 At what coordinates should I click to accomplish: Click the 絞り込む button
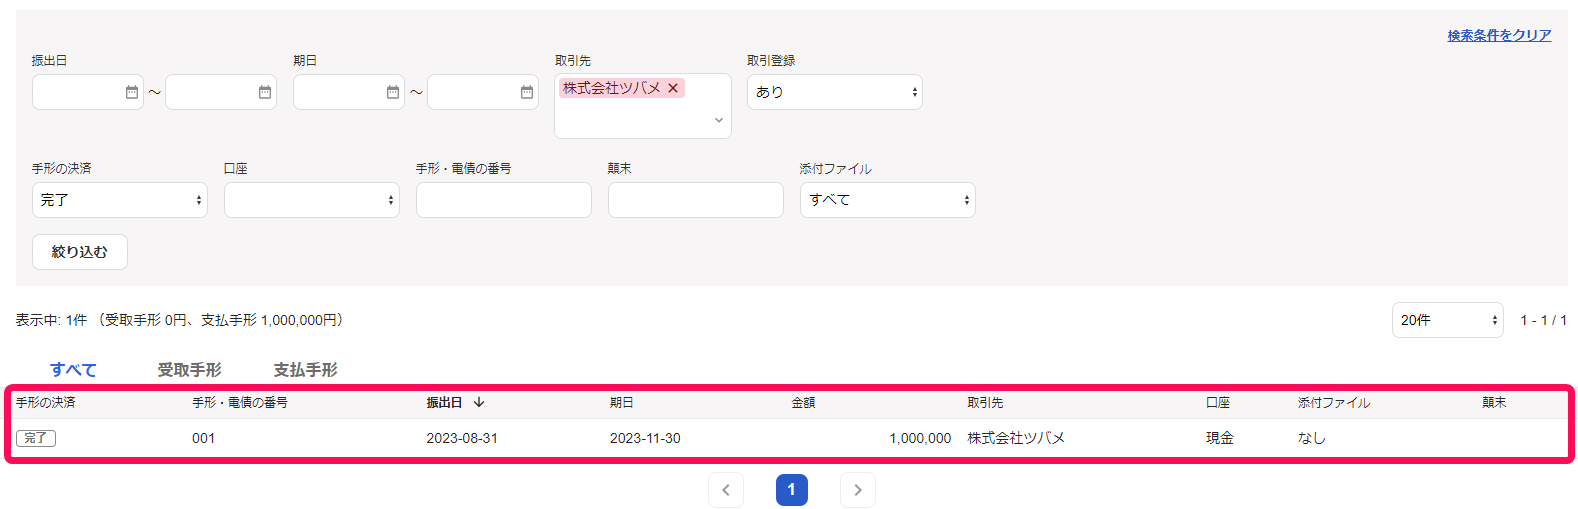80,252
